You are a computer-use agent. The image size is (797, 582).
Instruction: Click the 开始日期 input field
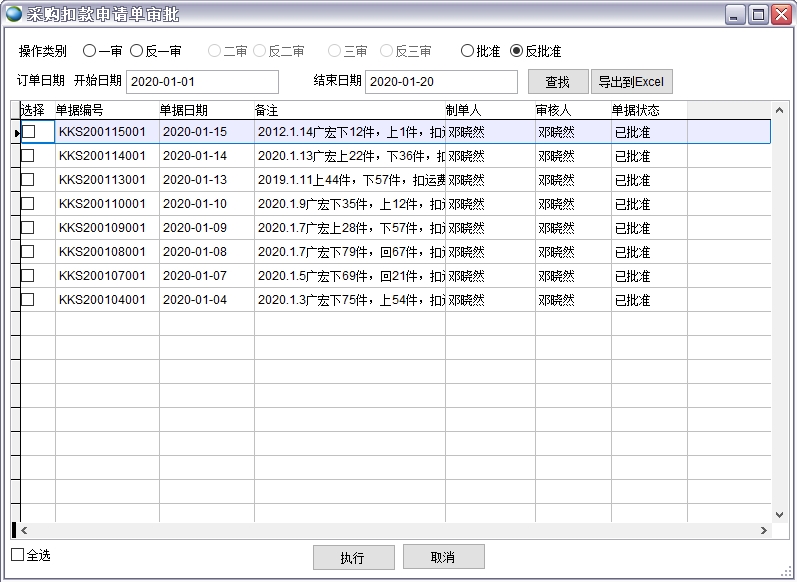202,82
